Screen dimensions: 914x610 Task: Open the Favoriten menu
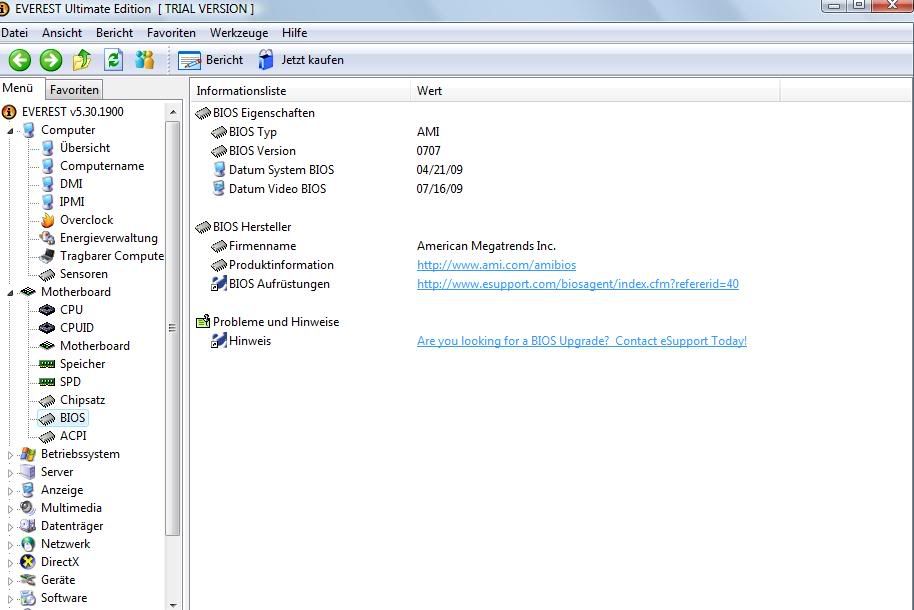pyautogui.click(x=171, y=33)
